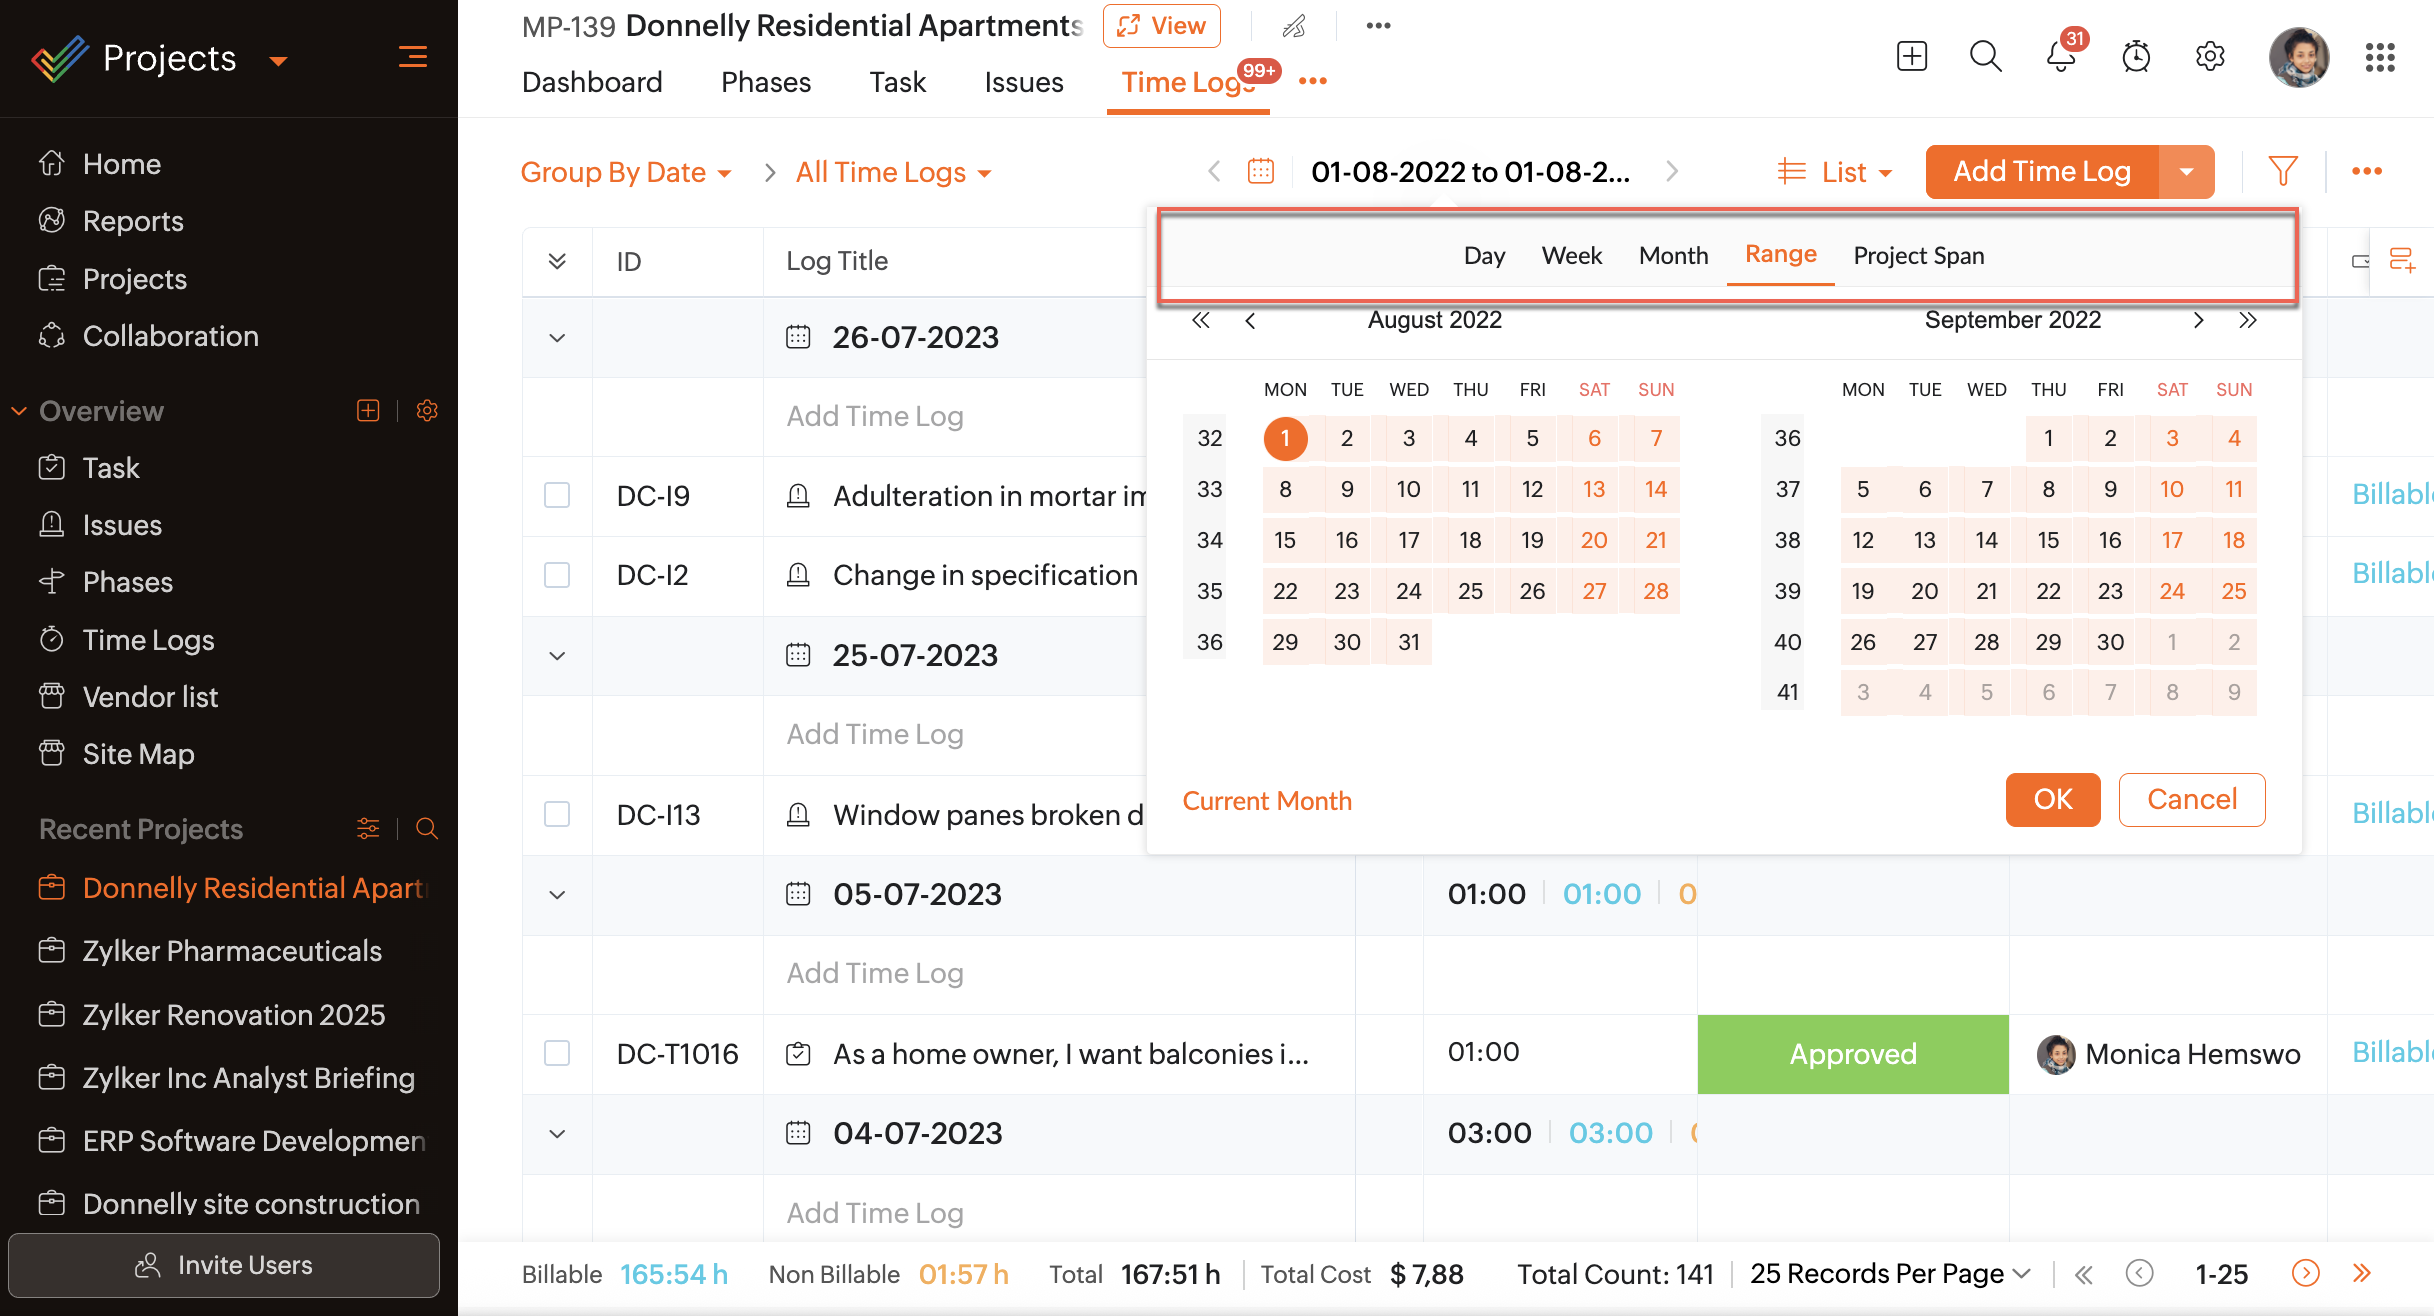The image size is (2434, 1316).
Task: Open the Issues tab
Action: (x=1023, y=82)
